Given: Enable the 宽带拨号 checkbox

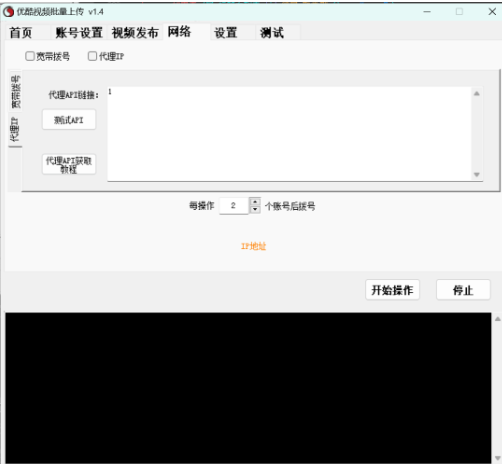Looking at the screenshot, I should pyautogui.click(x=30, y=56).
